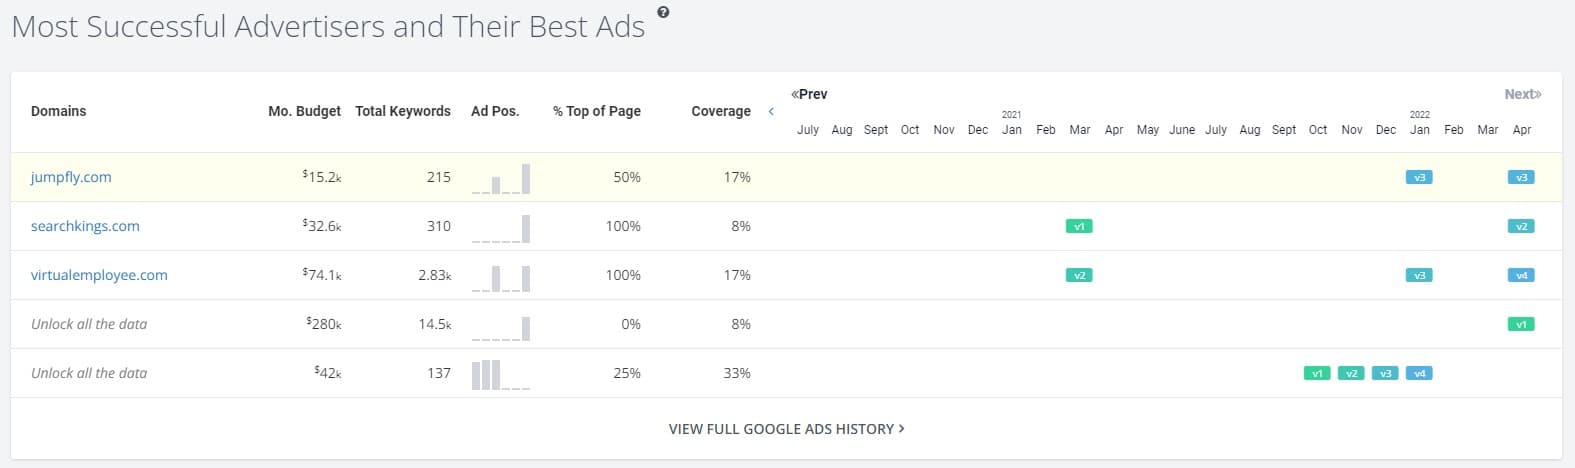Click first Unlock all the data row
Screen dimensions: 1575x468
click(x=89, y=324)
